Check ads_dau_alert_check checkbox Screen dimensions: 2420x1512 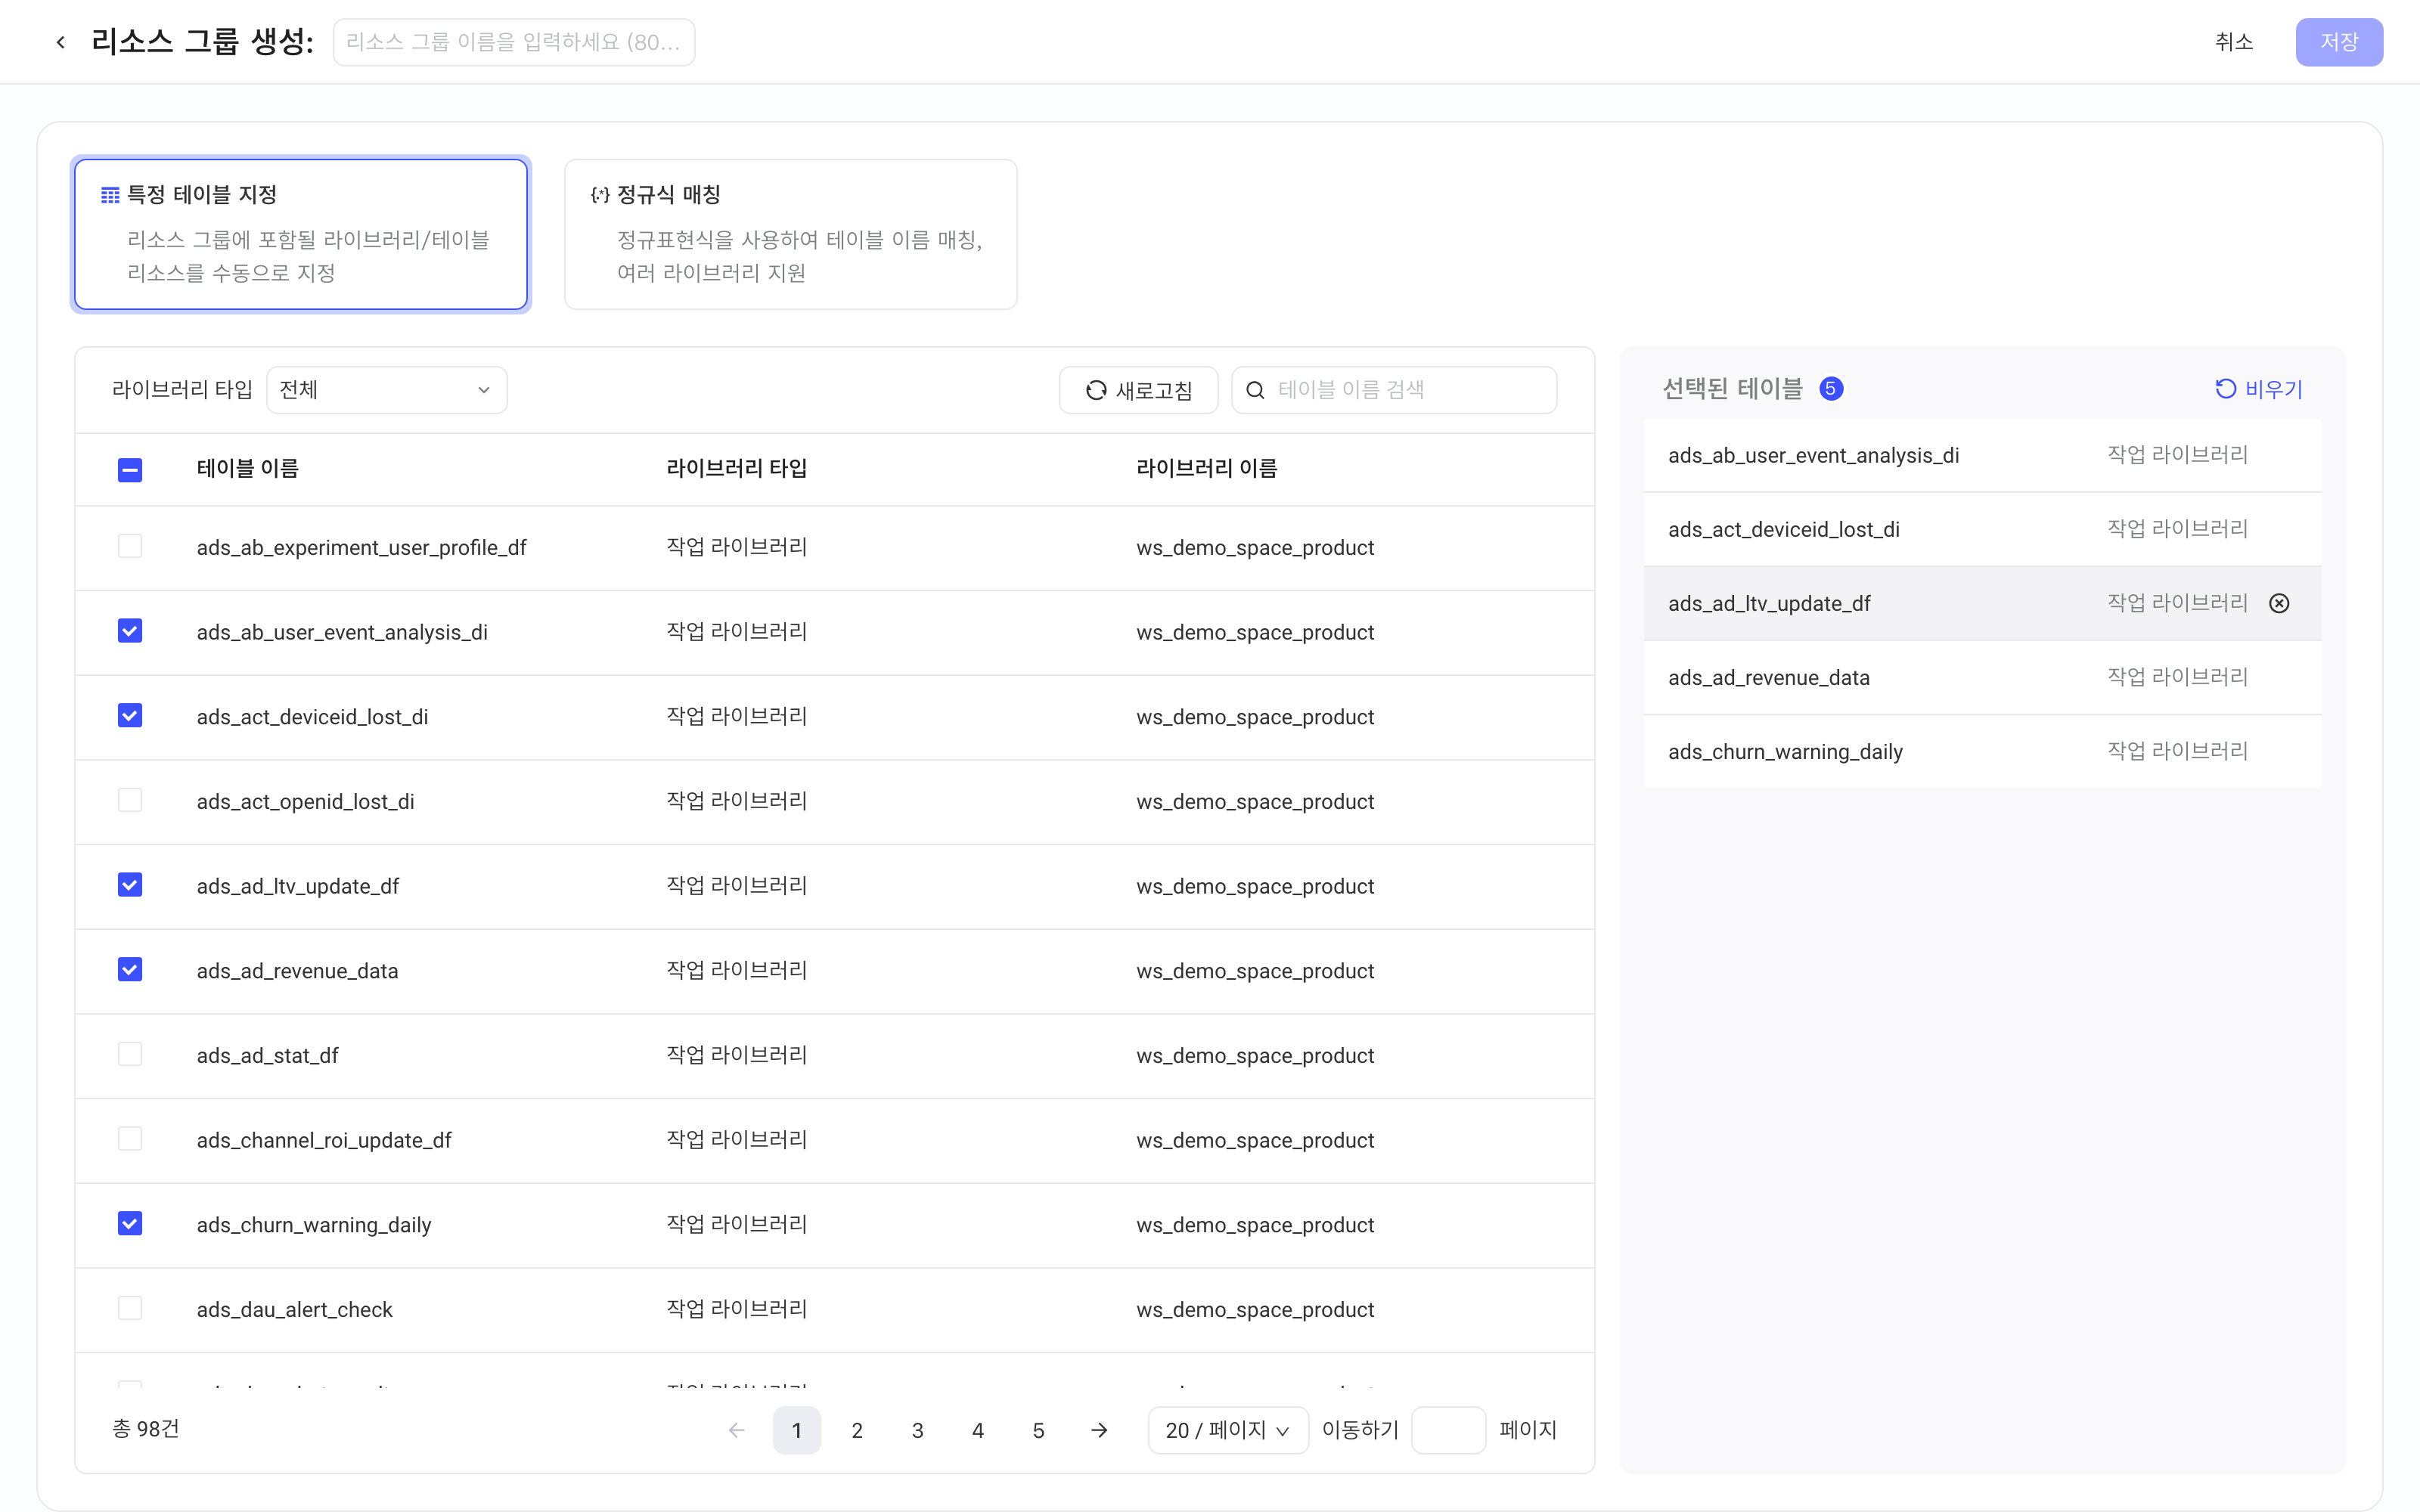pyautogui.click(x=130, y=1308)
